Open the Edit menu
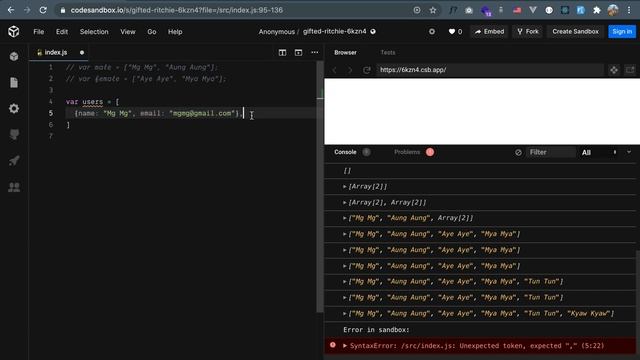Image resolution: width=640 pixels, height=360 pixels. pyautogui.click(x=62, y=31)
